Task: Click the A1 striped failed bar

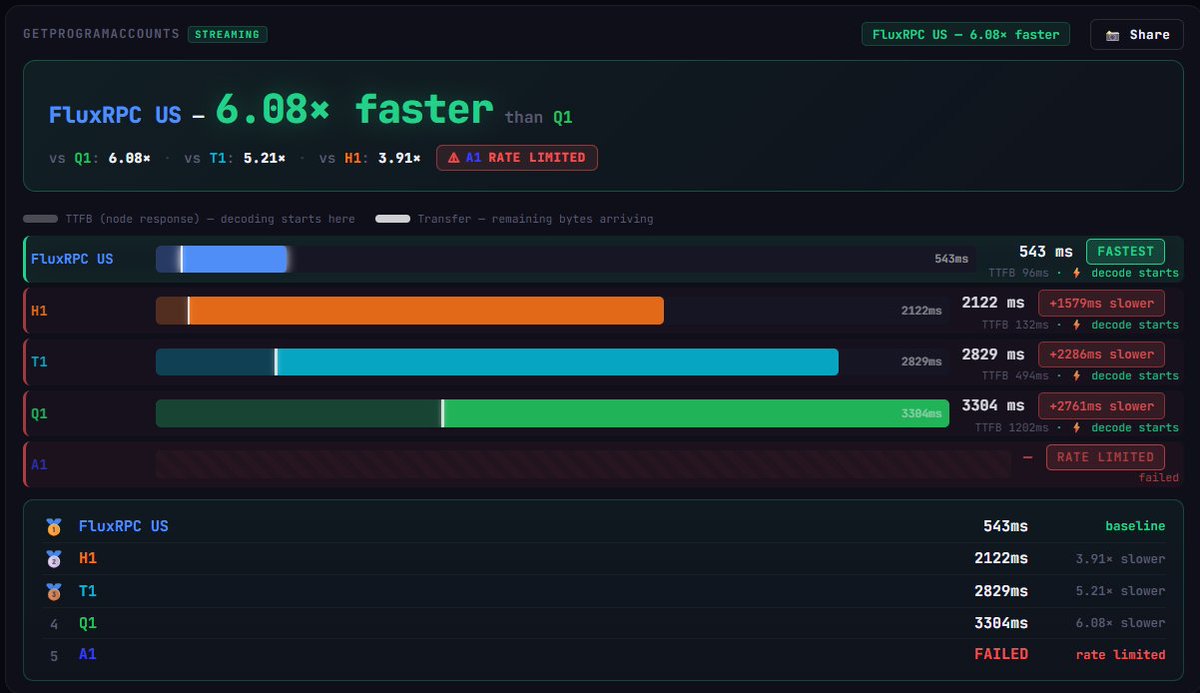Action: (x=583, y=464)
